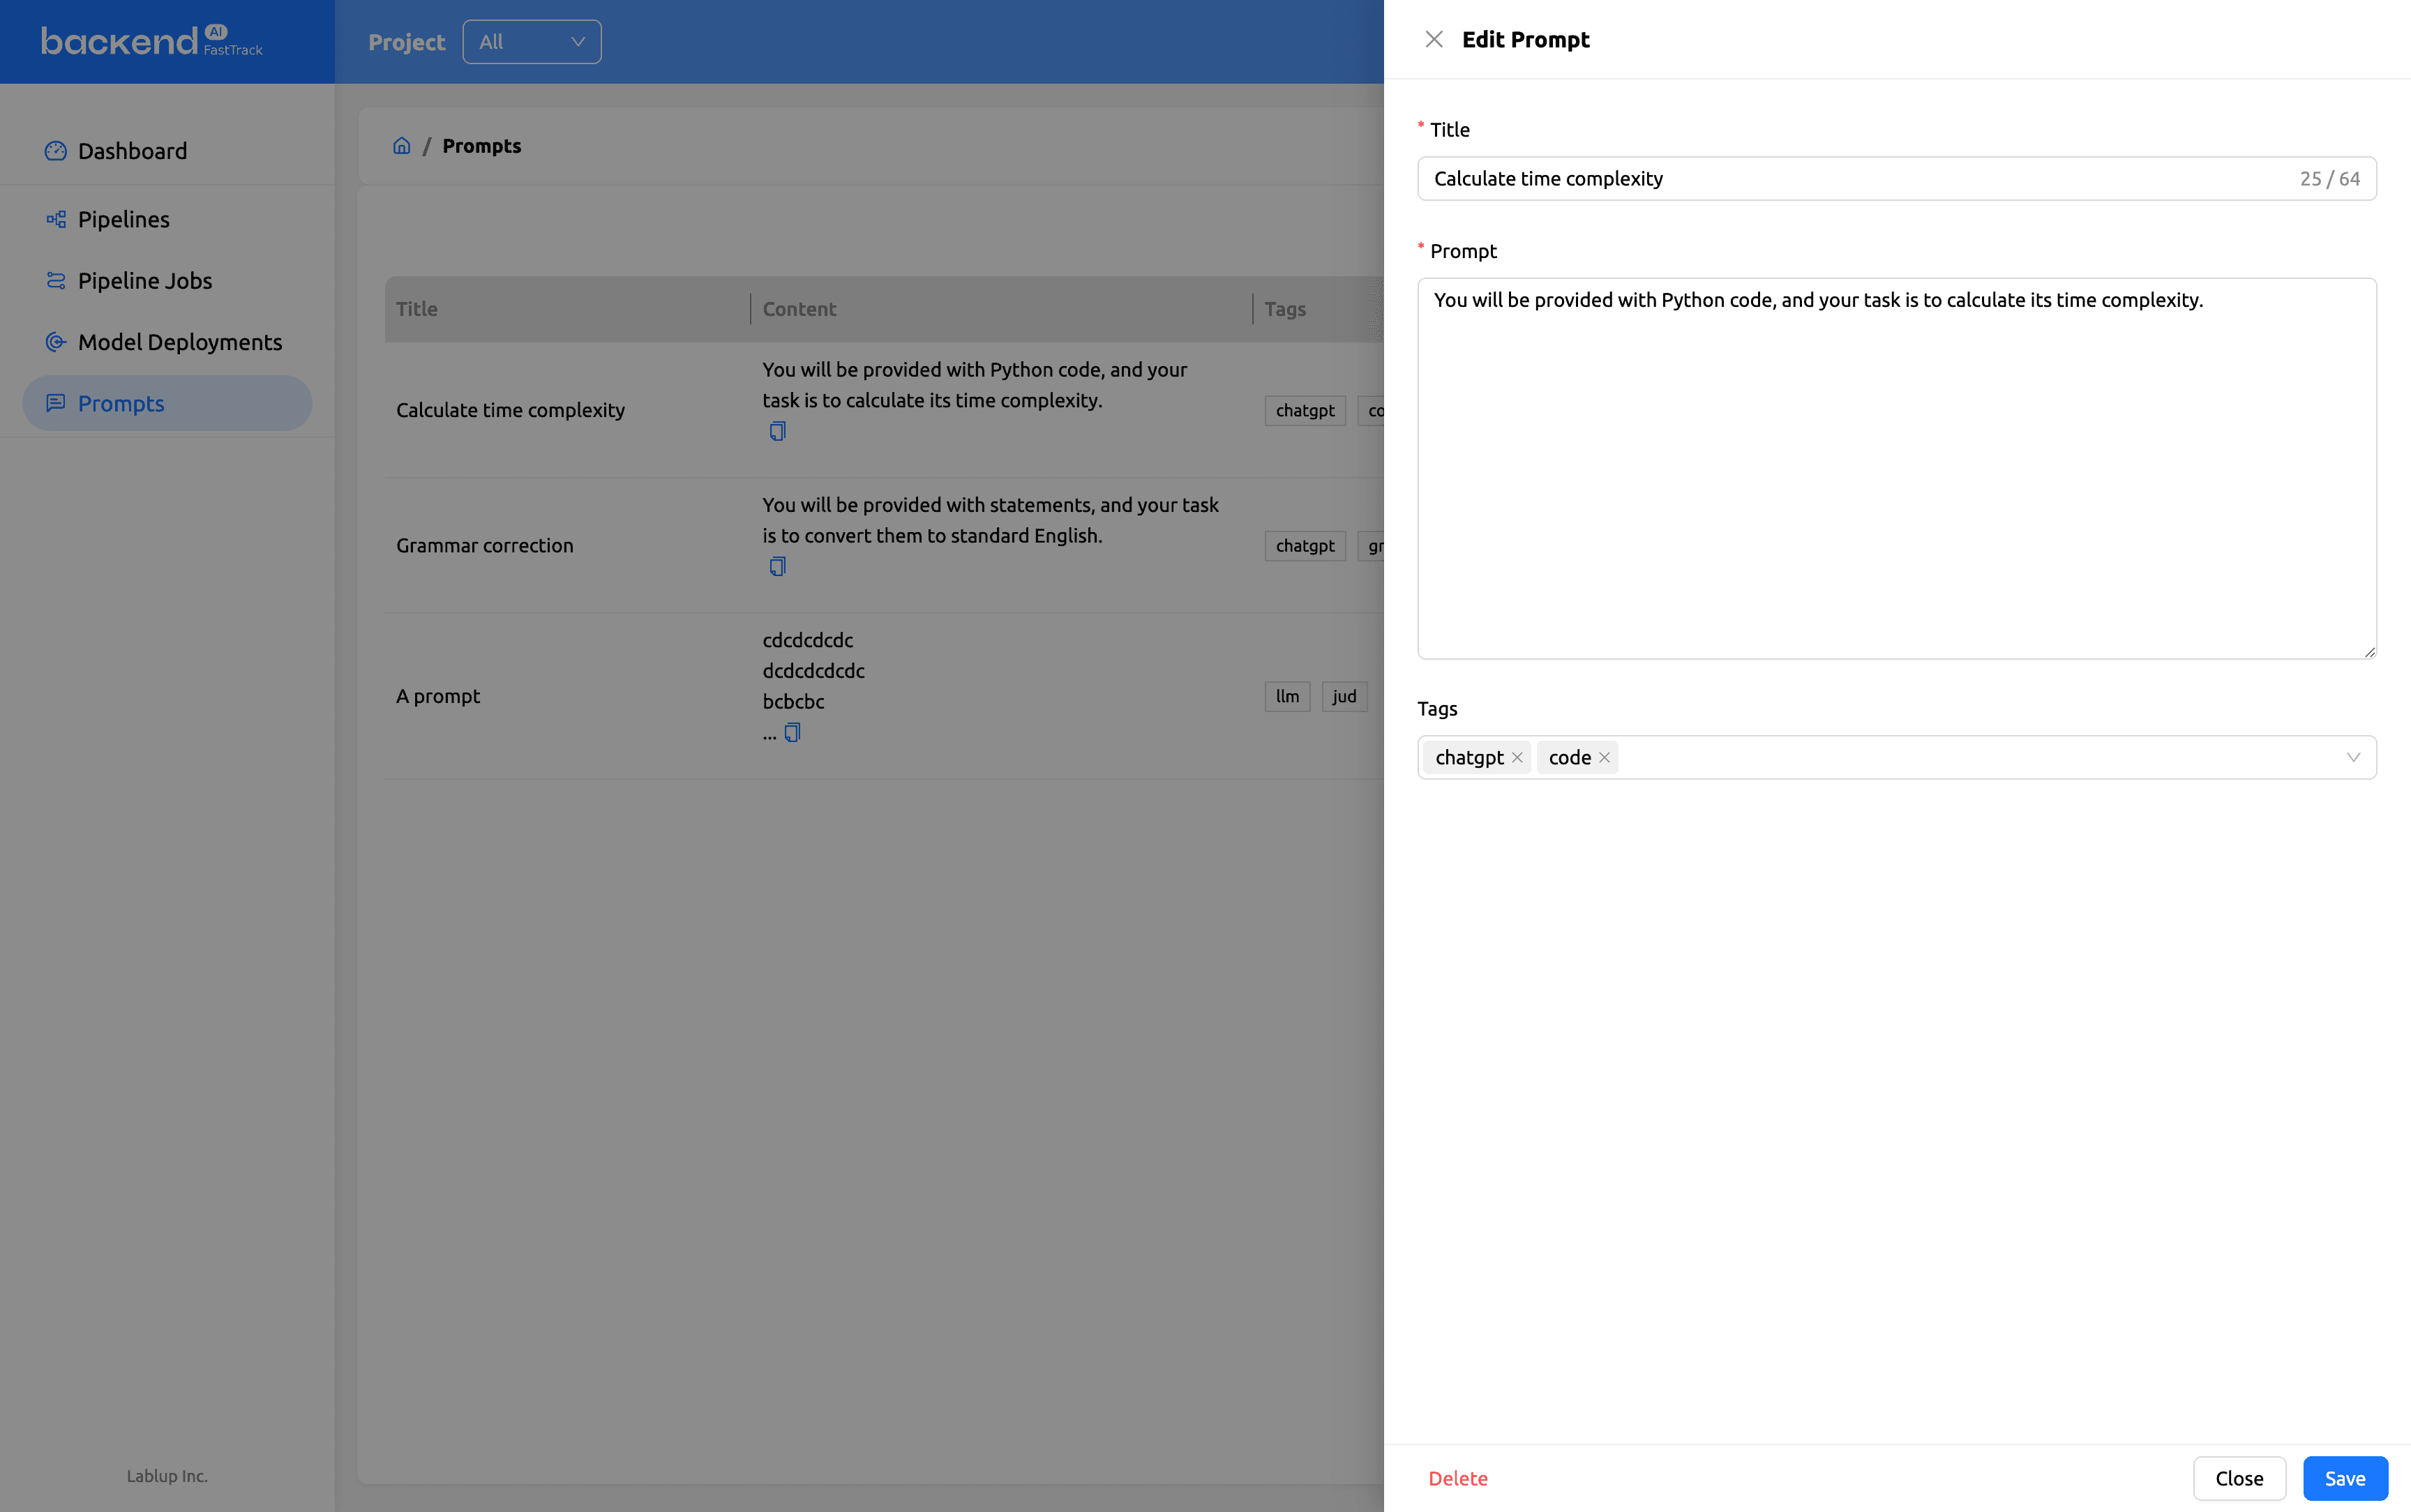Click the home icon in the breadcrumb

[x=402, y=146]
